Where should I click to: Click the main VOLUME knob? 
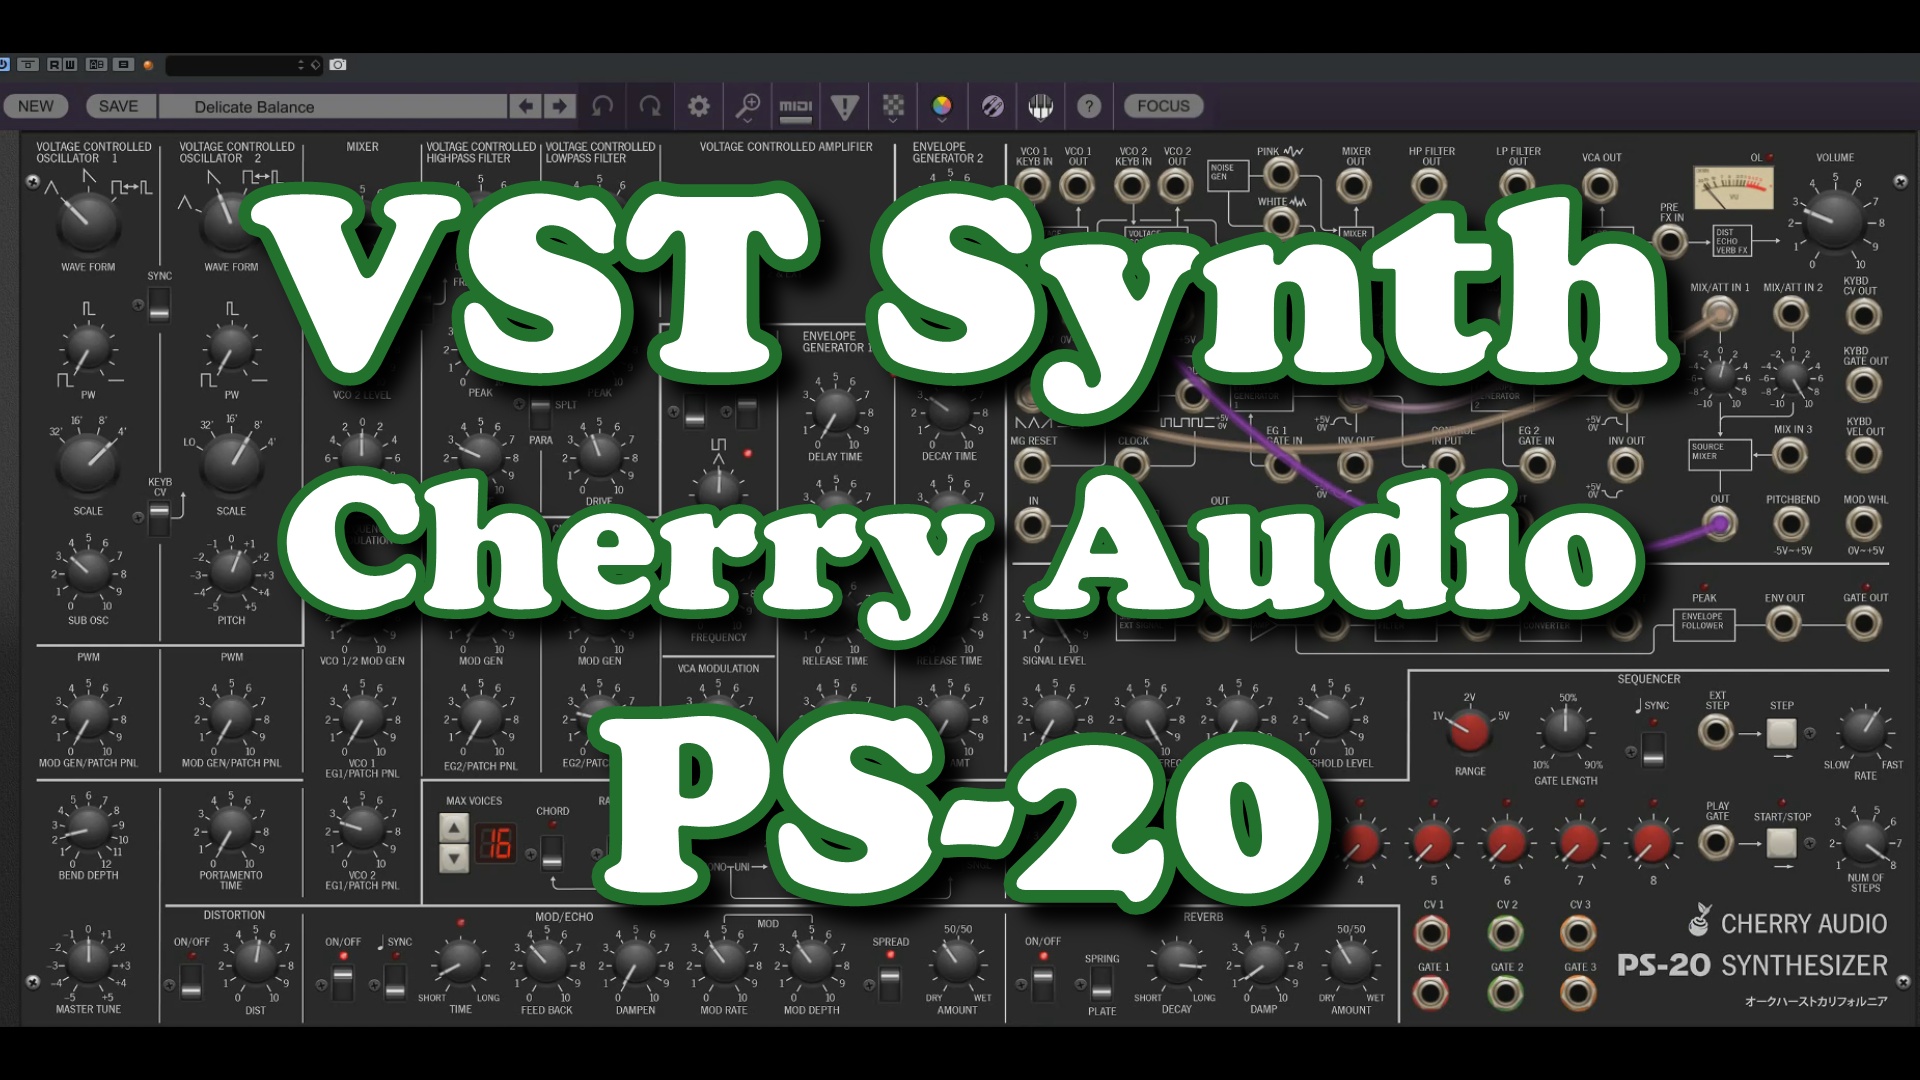tap(1833, 221)
